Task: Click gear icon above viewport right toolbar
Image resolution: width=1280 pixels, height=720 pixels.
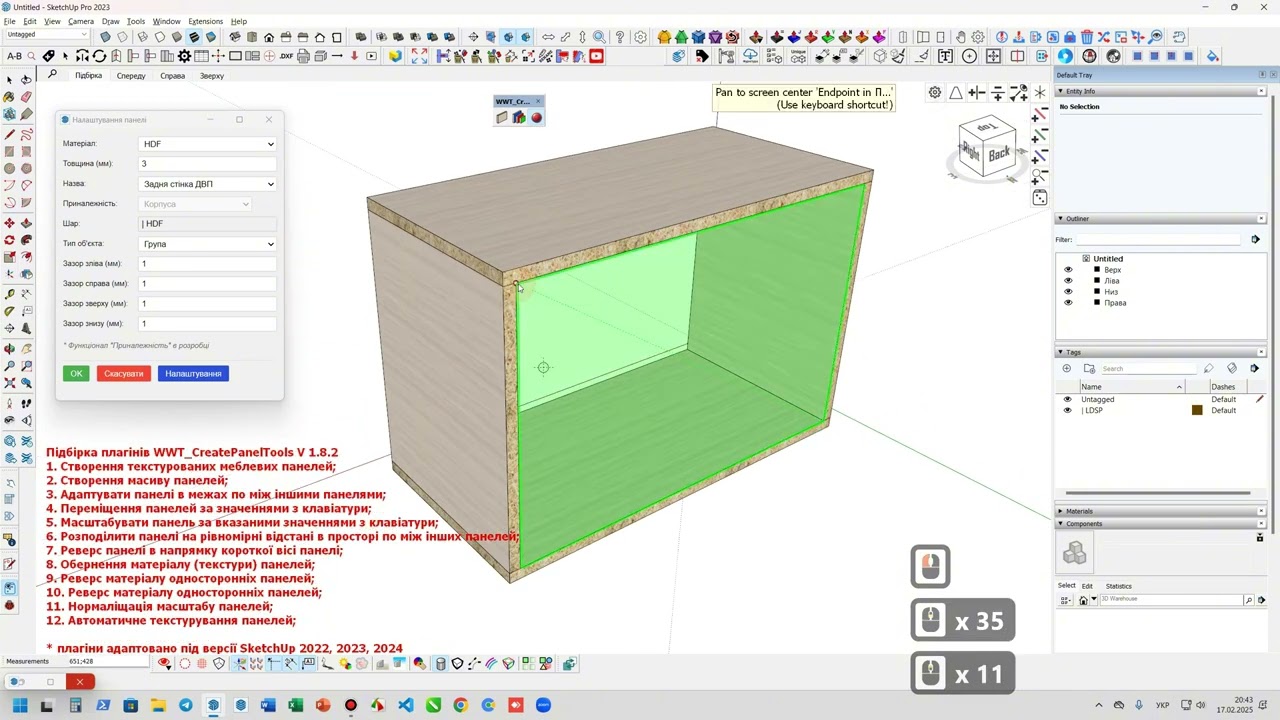Action: tap(934, 92)
